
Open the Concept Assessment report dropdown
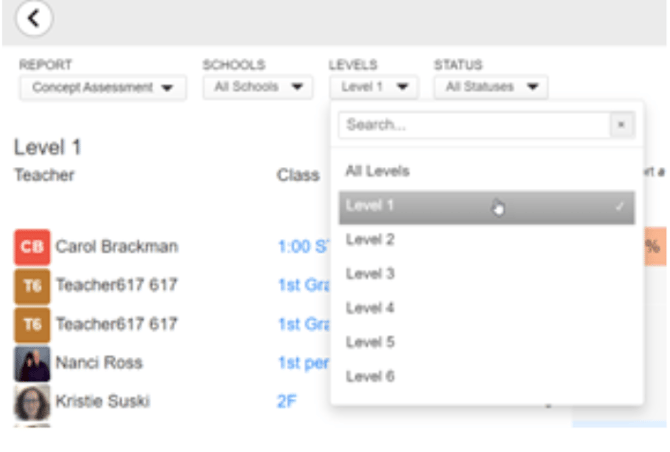coord(102,87)
